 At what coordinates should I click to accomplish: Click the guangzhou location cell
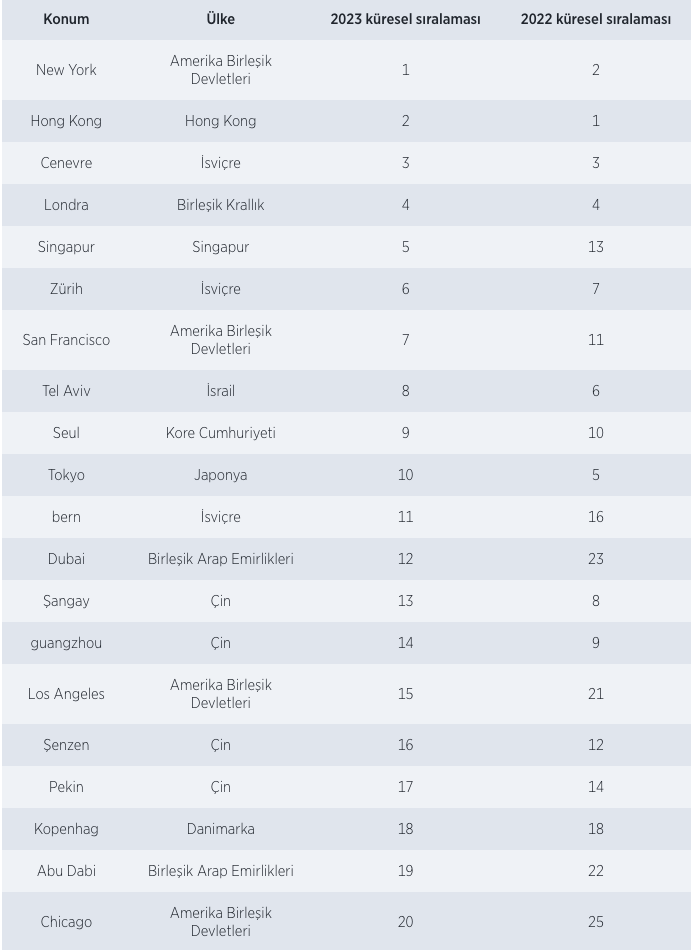pyautogui.click(x=66, y=643)
